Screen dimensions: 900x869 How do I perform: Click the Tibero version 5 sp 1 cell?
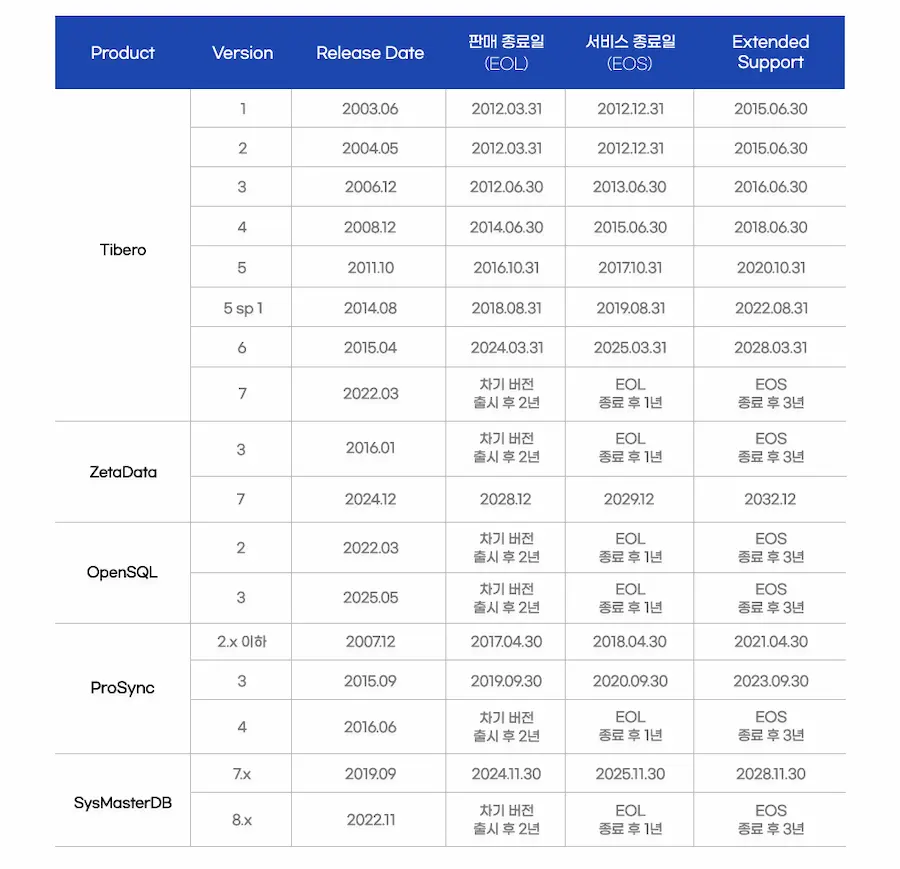tap(242, 308)
